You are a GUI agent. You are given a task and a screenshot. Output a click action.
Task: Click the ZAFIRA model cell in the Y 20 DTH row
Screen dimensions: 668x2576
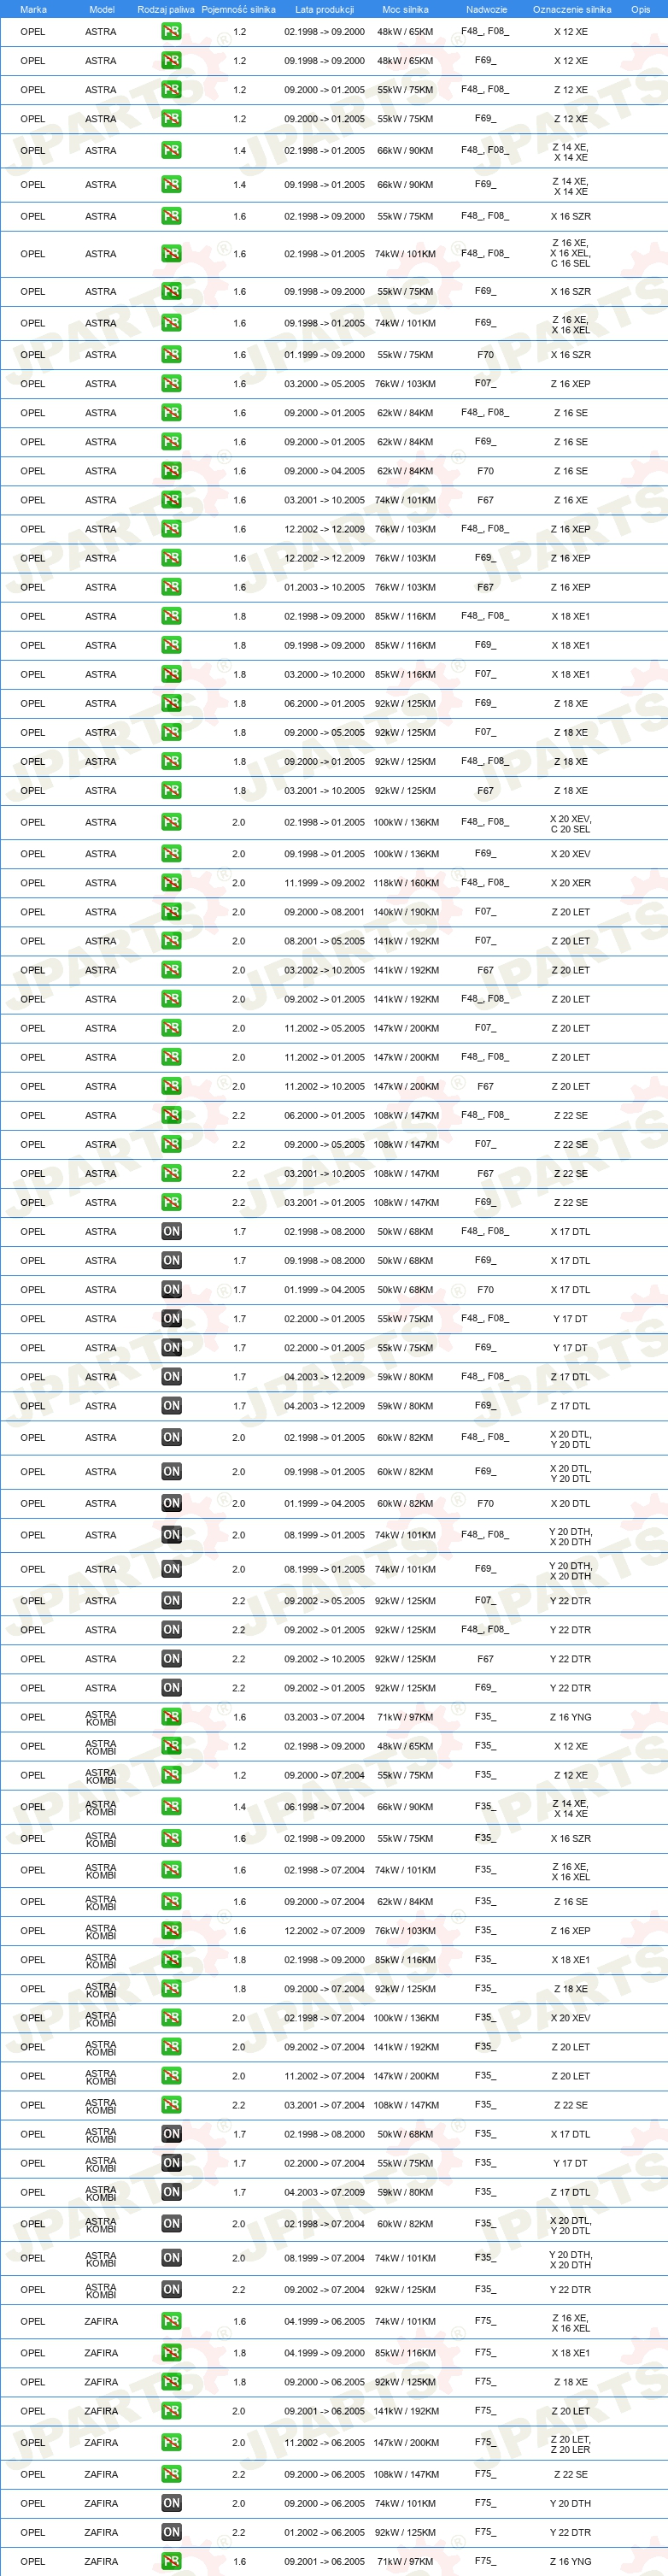tap(101, 2503)
